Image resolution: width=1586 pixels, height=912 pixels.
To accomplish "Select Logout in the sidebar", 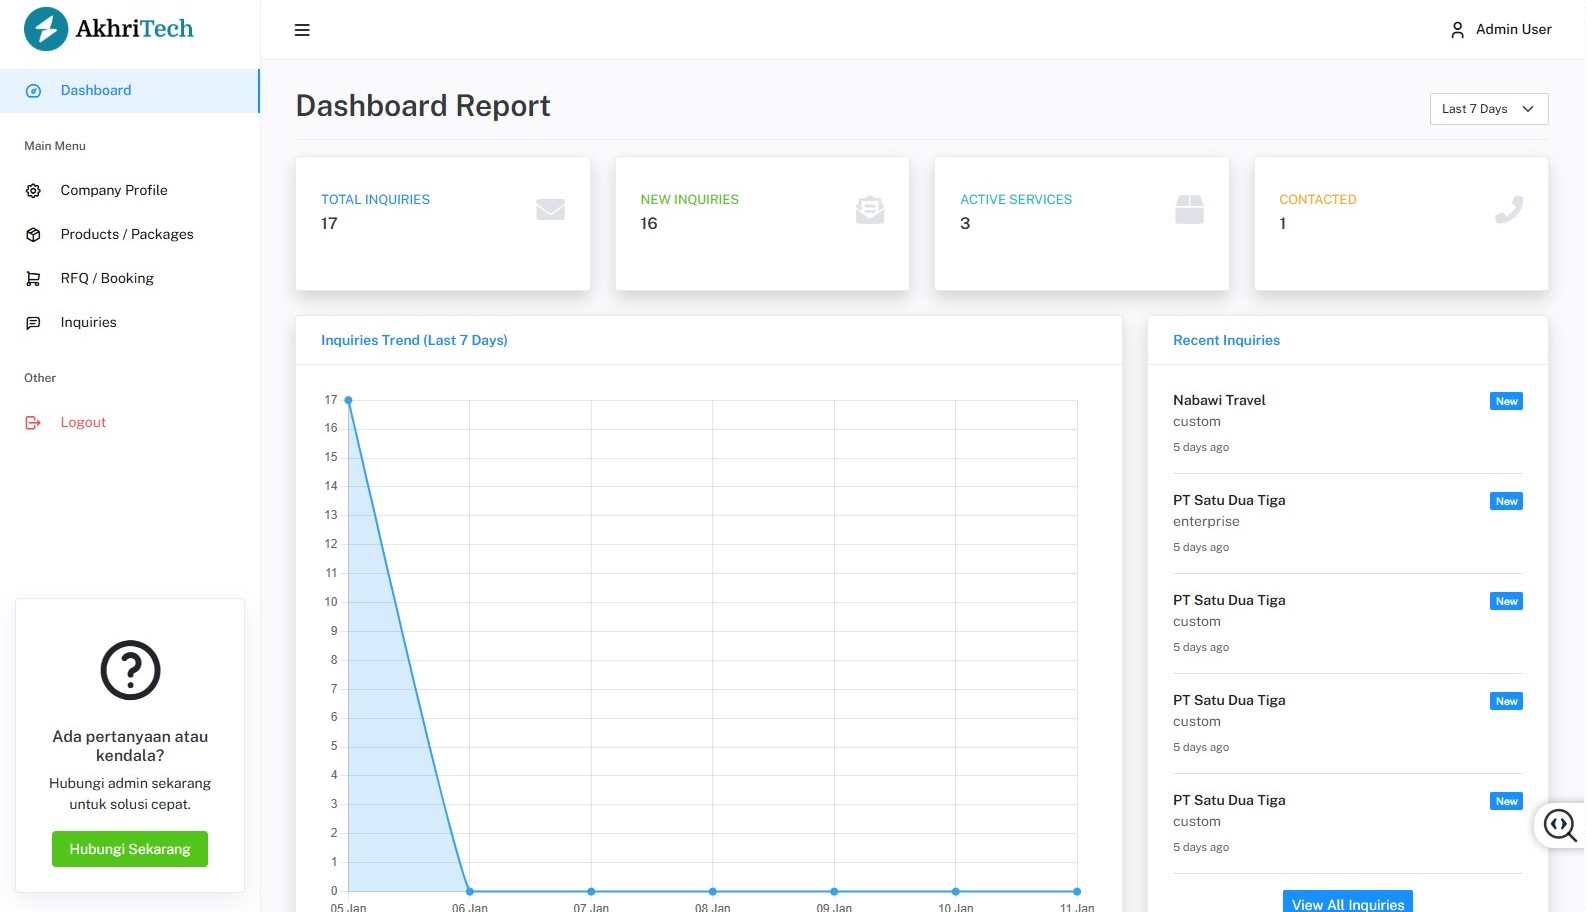I will click(x=130, y=423).
